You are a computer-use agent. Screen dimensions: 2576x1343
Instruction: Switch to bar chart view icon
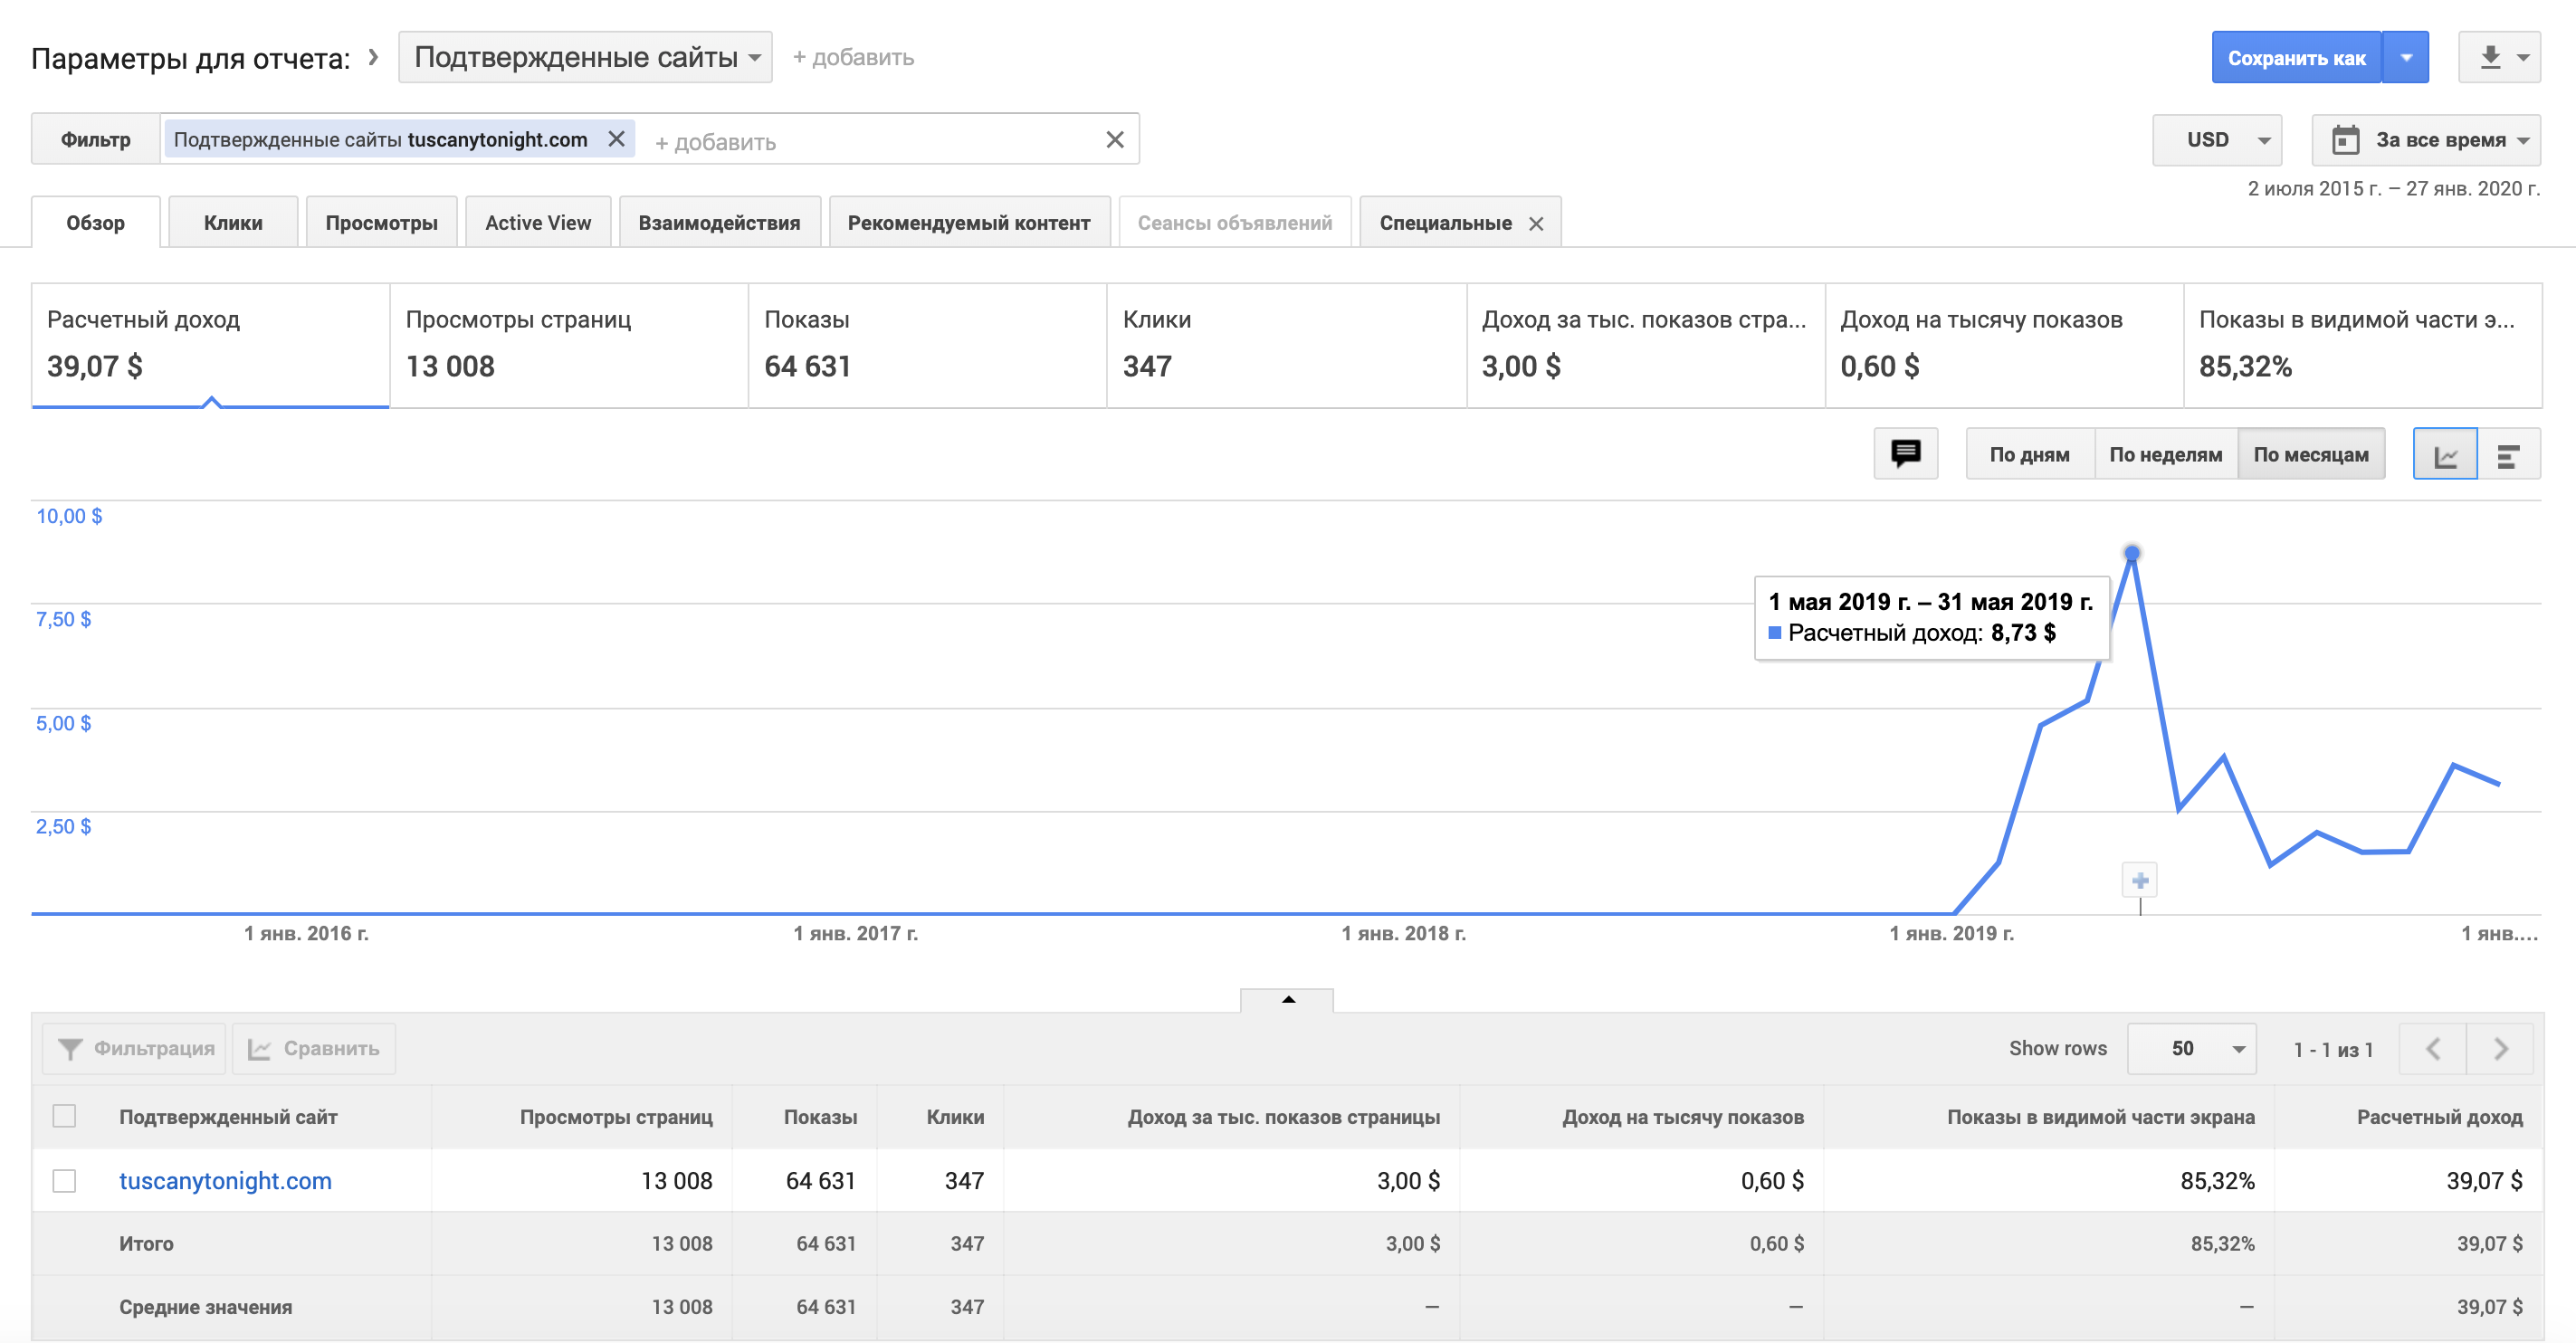pyautogui.click(x=2508, y=455)
